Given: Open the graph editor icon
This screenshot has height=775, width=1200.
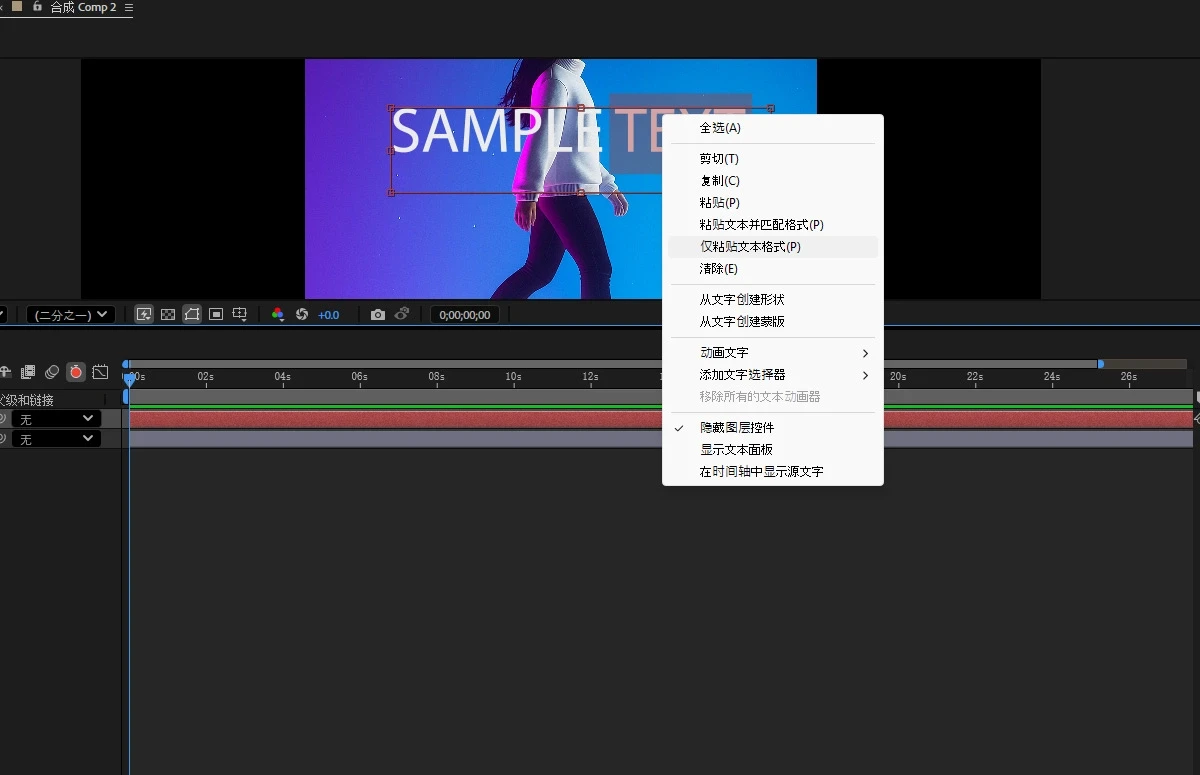Looking at the screenshot, I should point(100,372).
